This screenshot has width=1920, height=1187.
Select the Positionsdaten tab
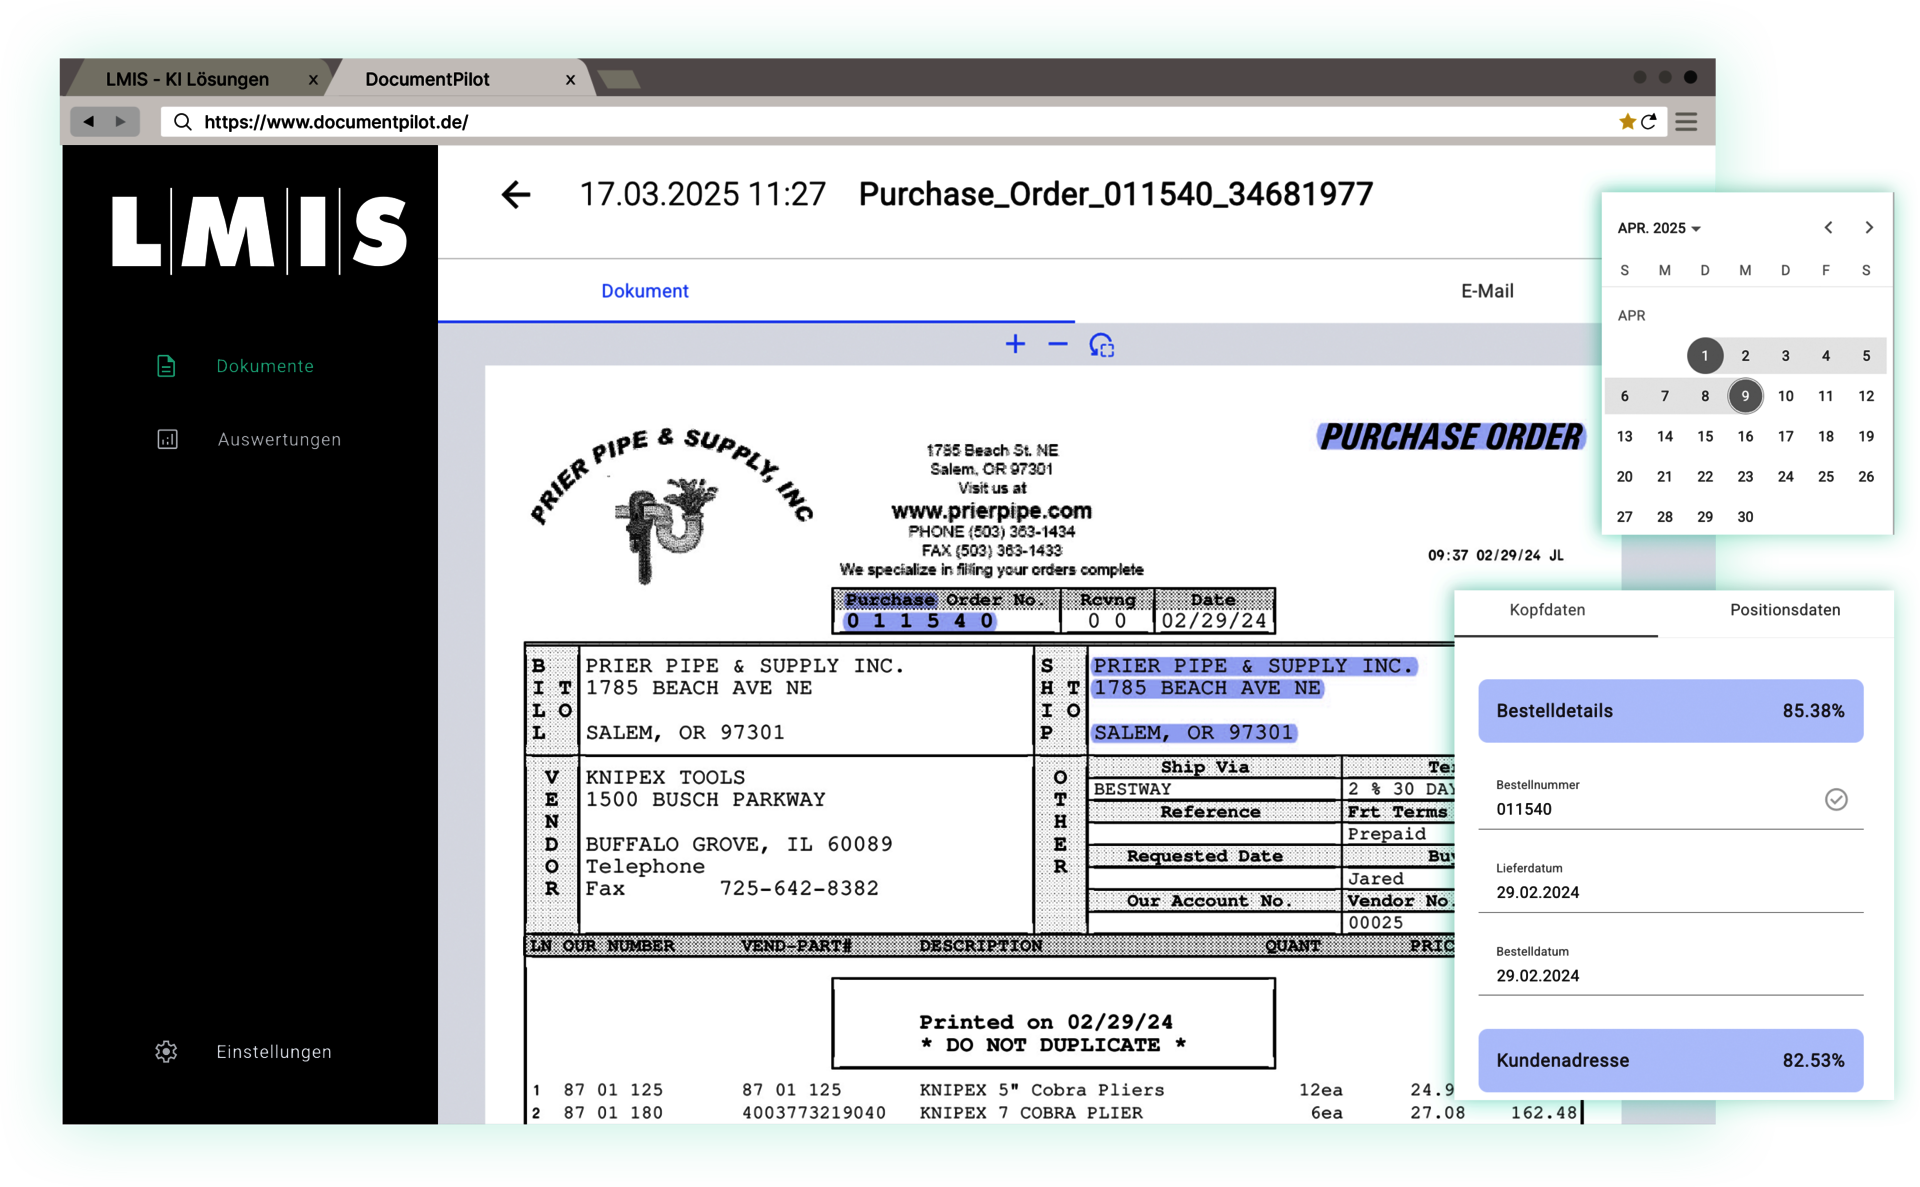[x=1785, y=610]
